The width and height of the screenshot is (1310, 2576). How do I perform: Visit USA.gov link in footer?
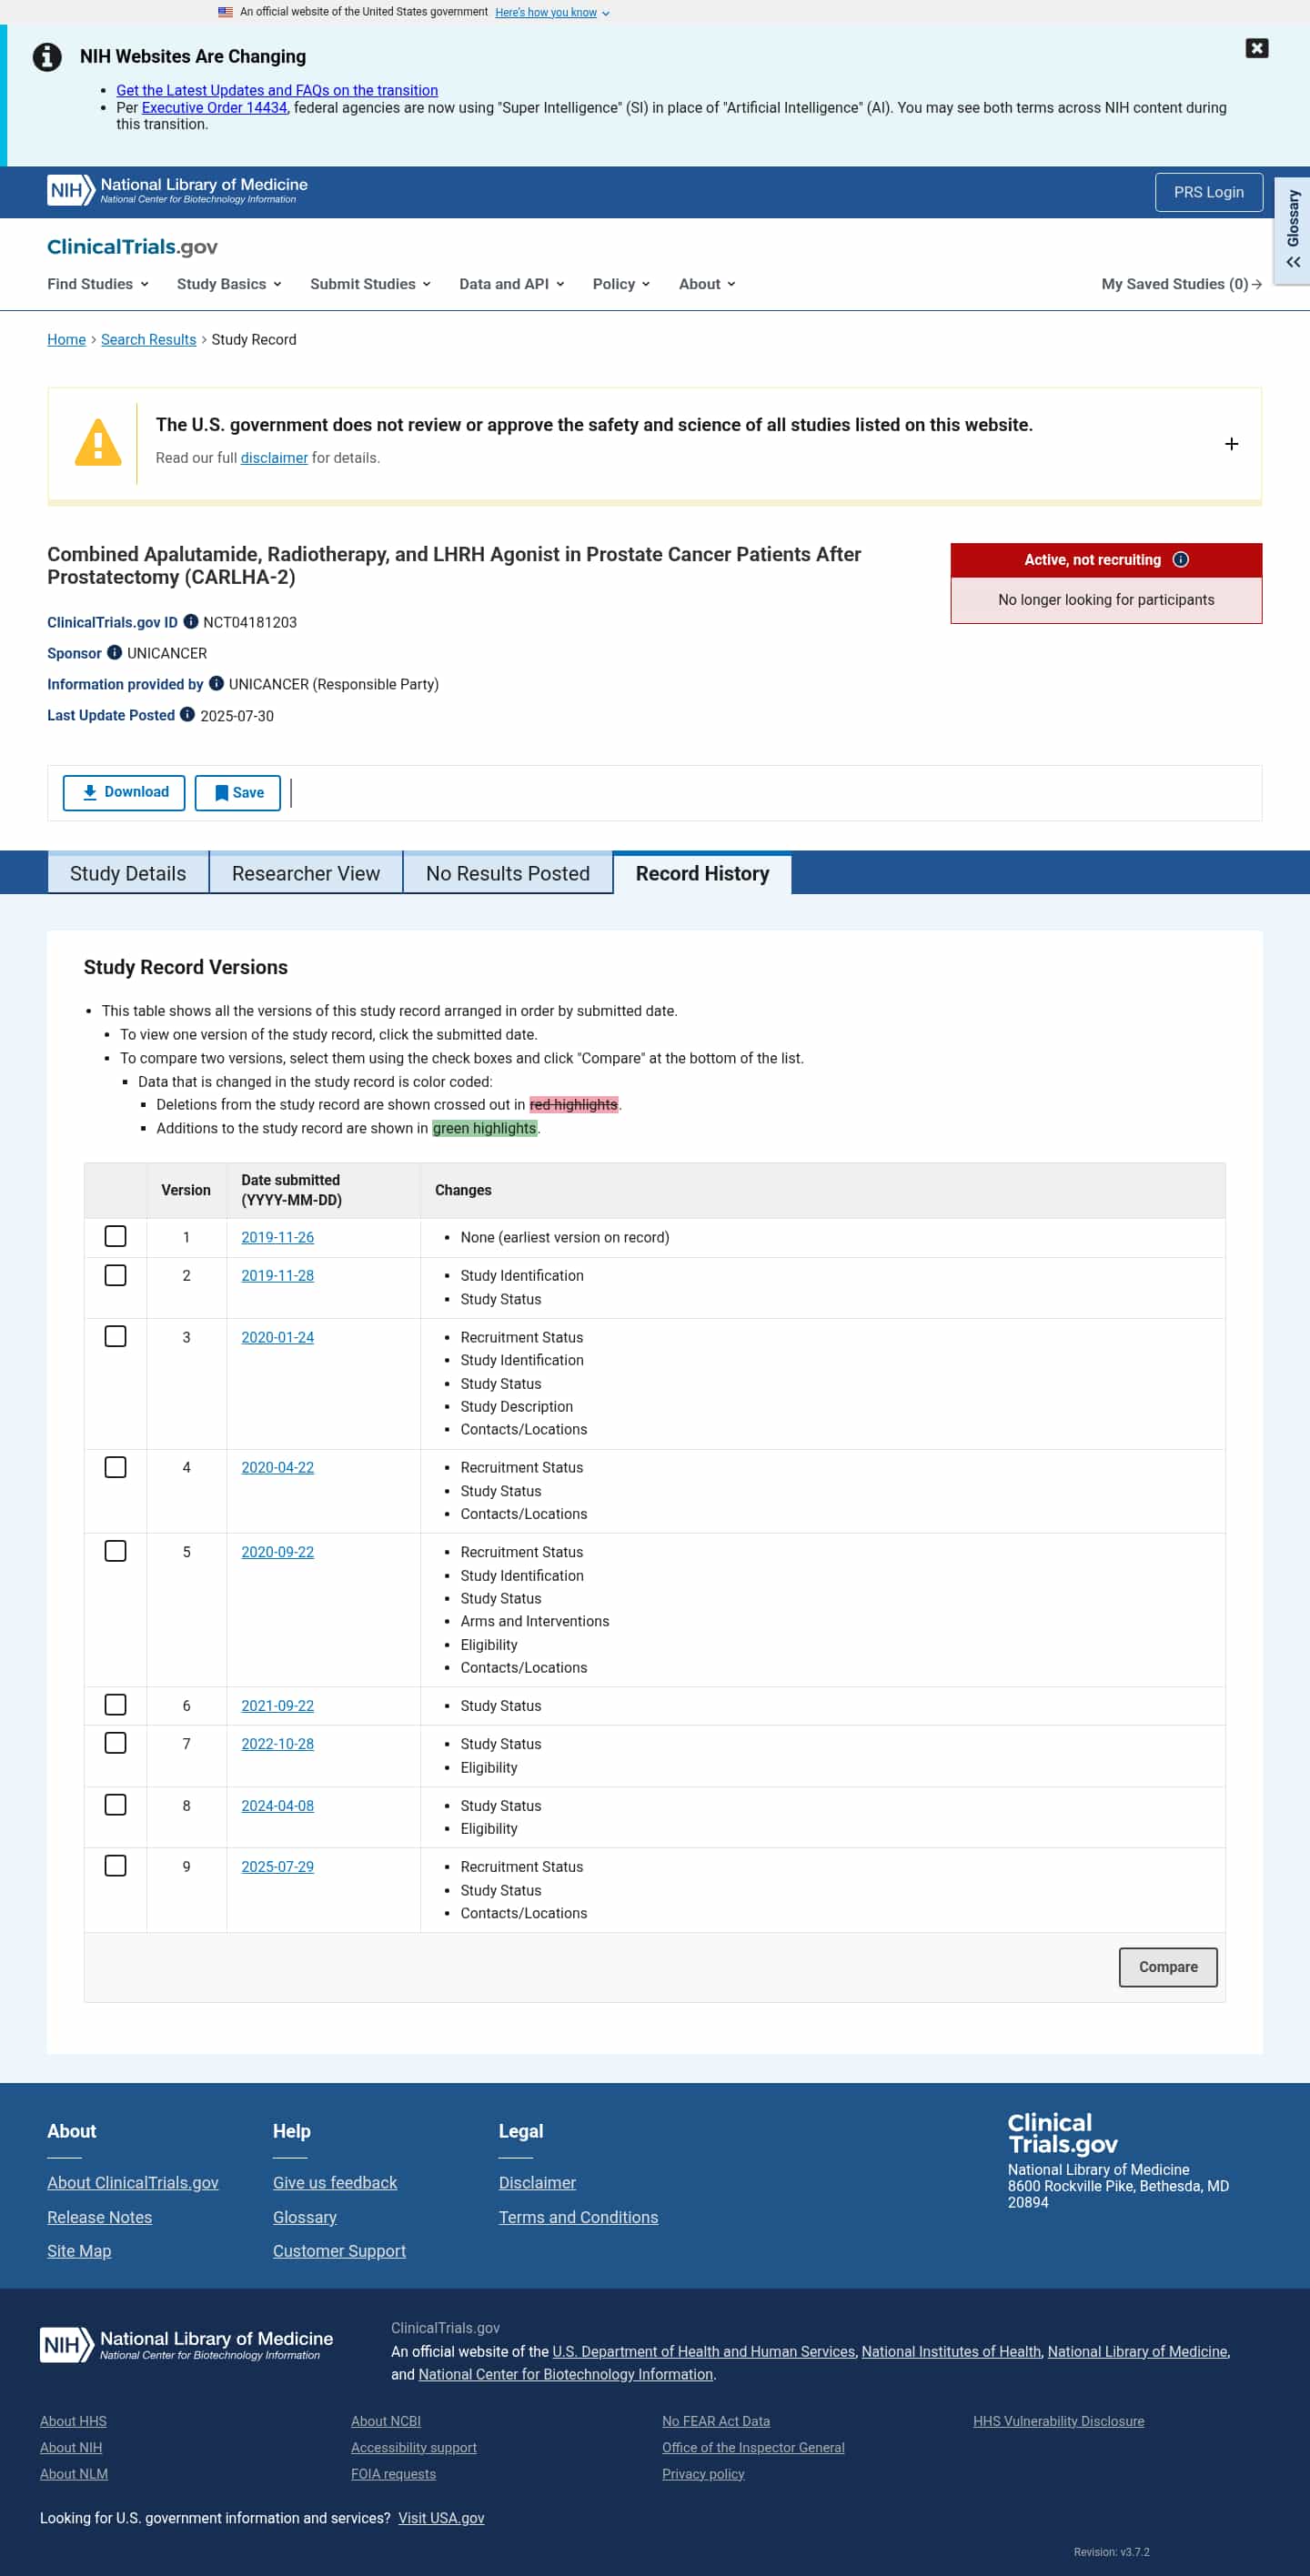441,2518
